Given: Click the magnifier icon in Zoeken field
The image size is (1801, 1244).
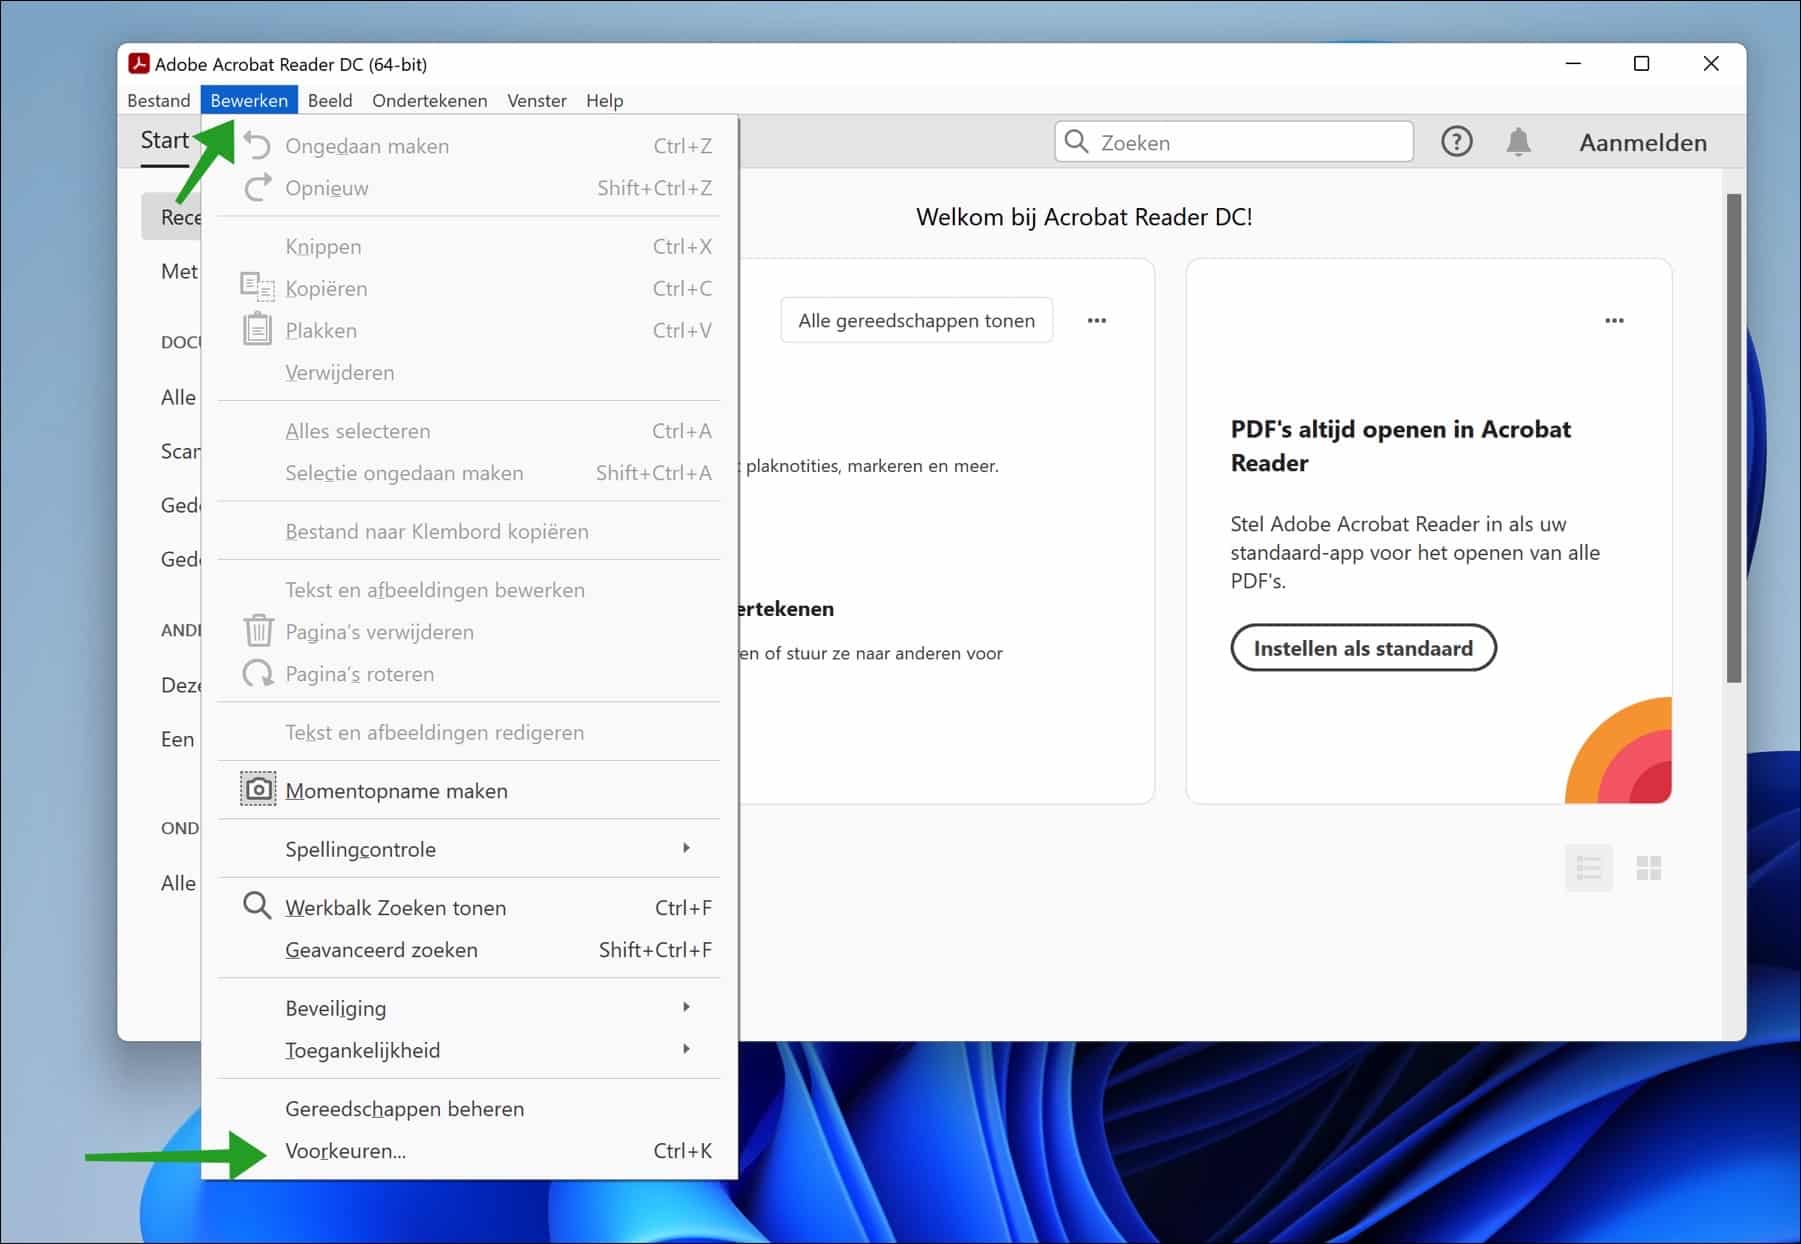Looking at the screenshot, I should pos(1076,142).
